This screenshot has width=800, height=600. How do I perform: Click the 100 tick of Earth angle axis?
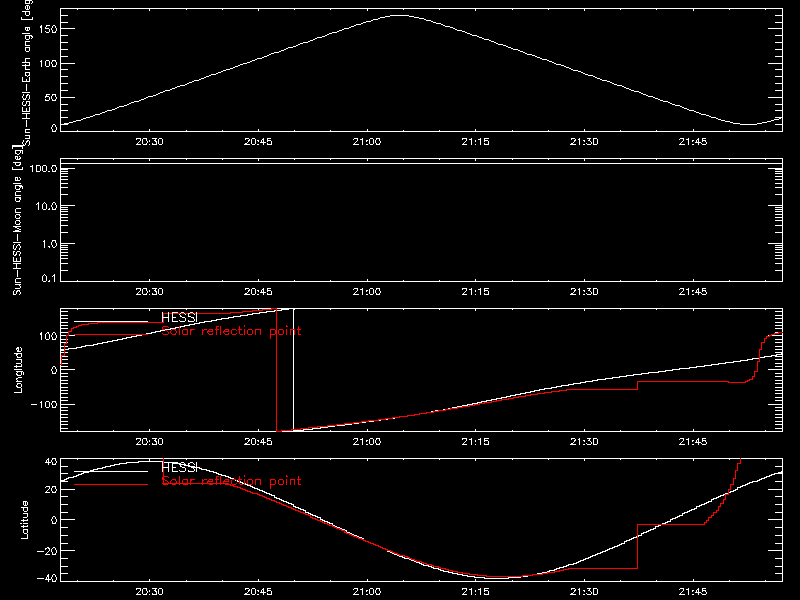pyautogui.click(x=48, y=64)
